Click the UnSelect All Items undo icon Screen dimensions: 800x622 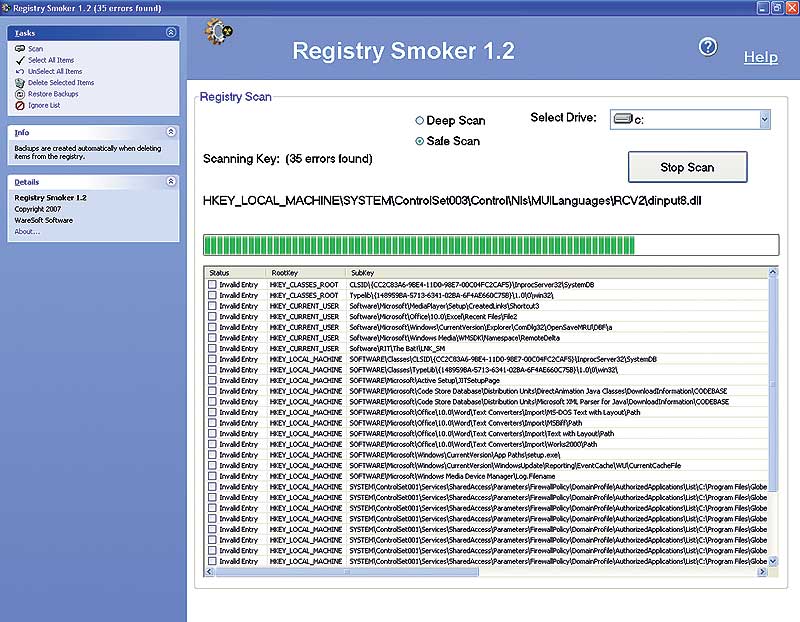[20, 71]
